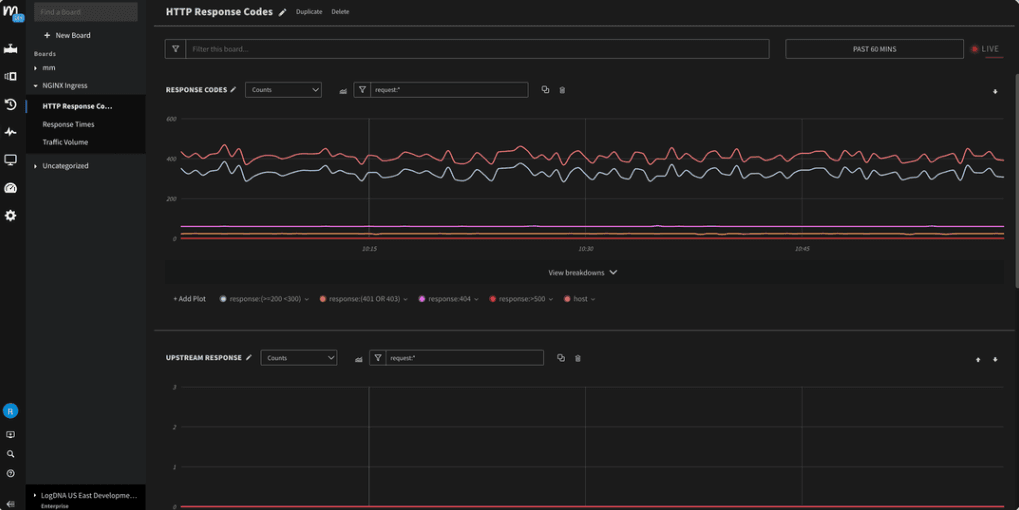
Task: Click the Duplicate board link
Action: pyautogui.click(x=309, y=12)
